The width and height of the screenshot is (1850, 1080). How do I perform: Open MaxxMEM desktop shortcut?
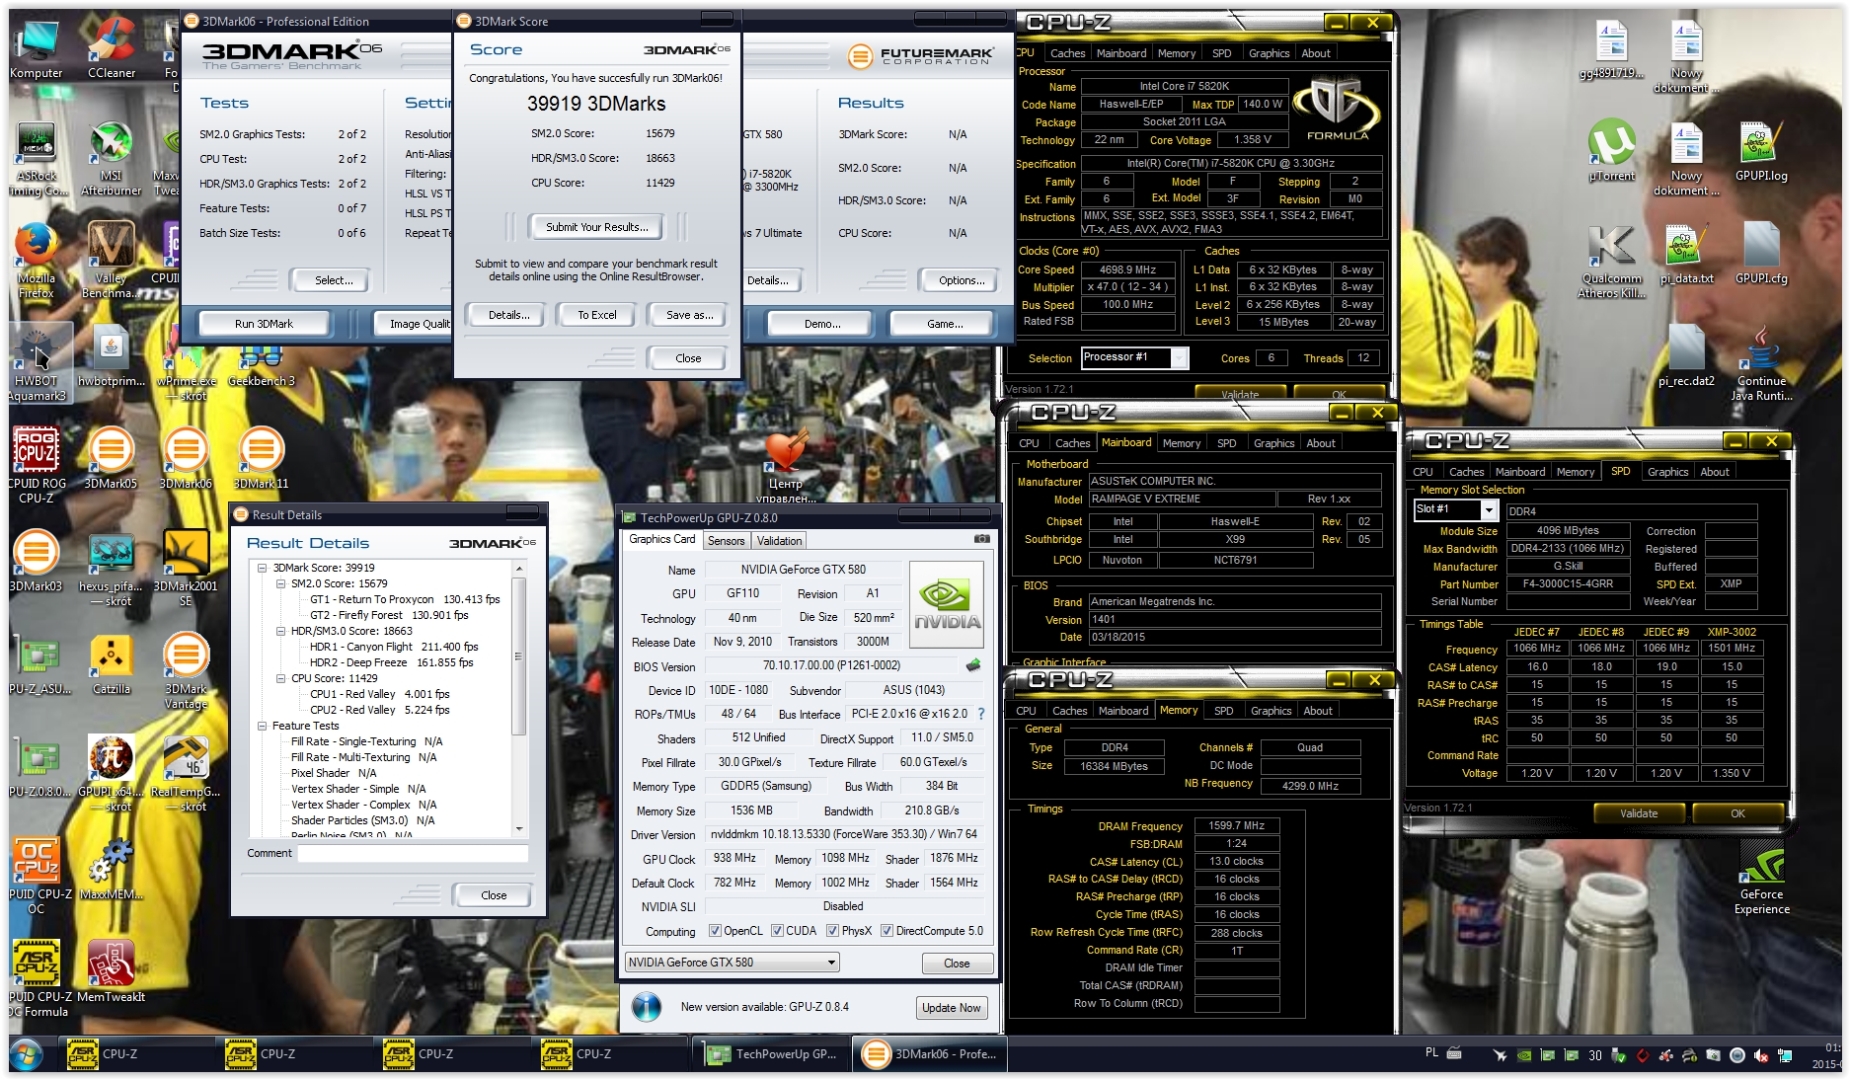tap(111, 869)
